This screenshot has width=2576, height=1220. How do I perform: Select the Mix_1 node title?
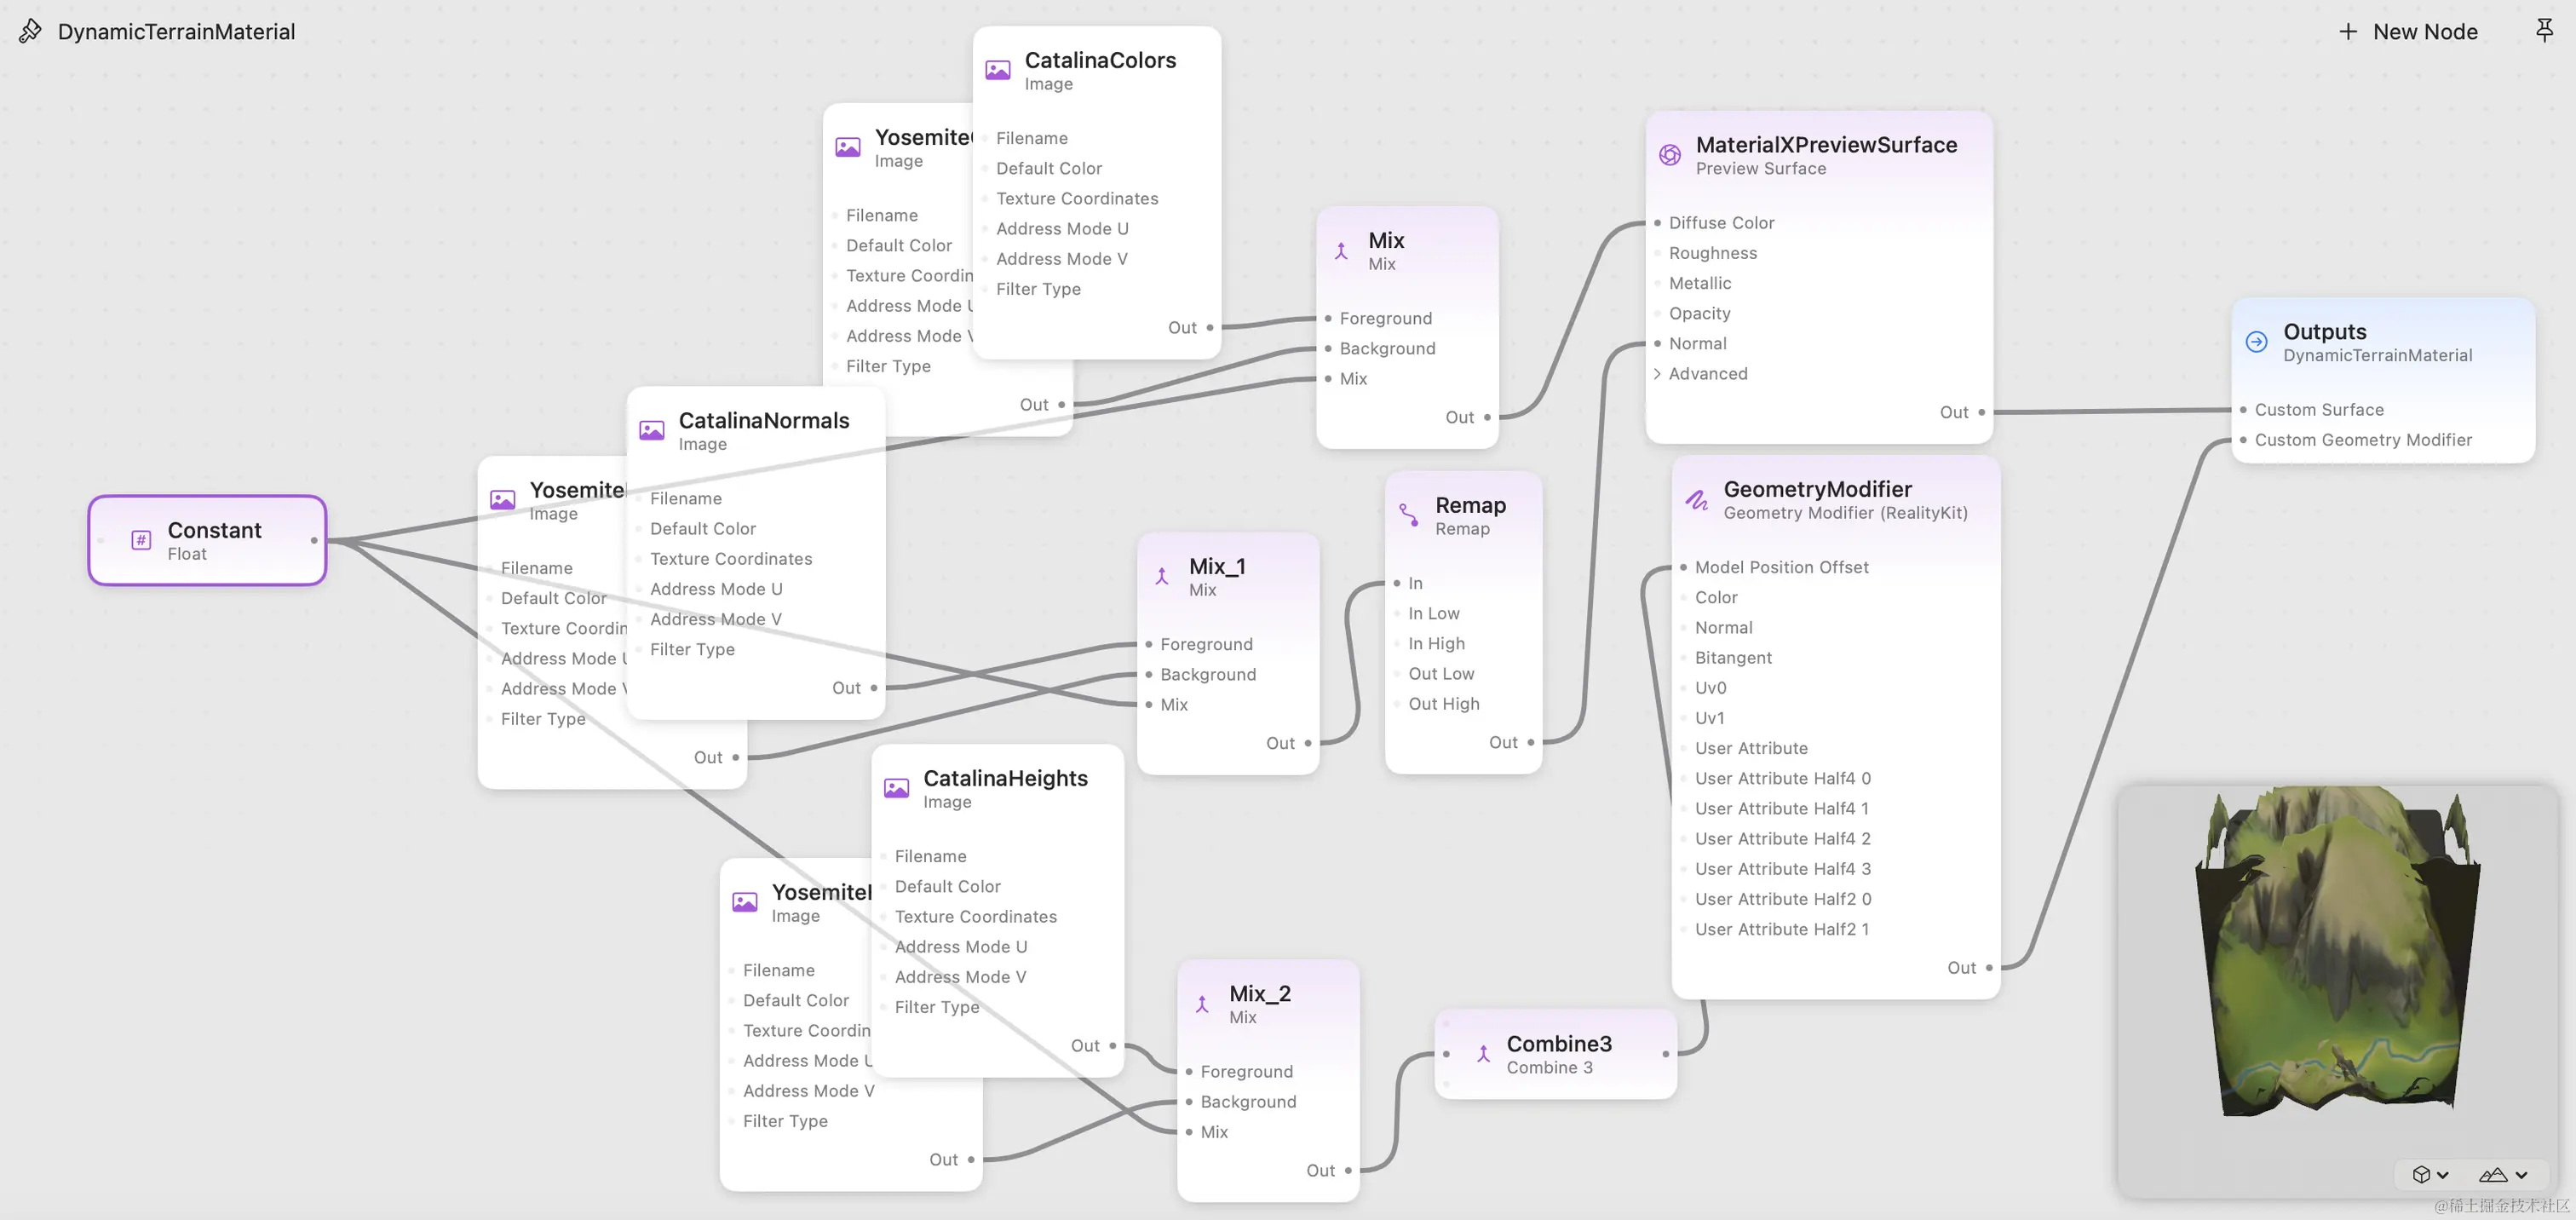(x=1216, y=566)
